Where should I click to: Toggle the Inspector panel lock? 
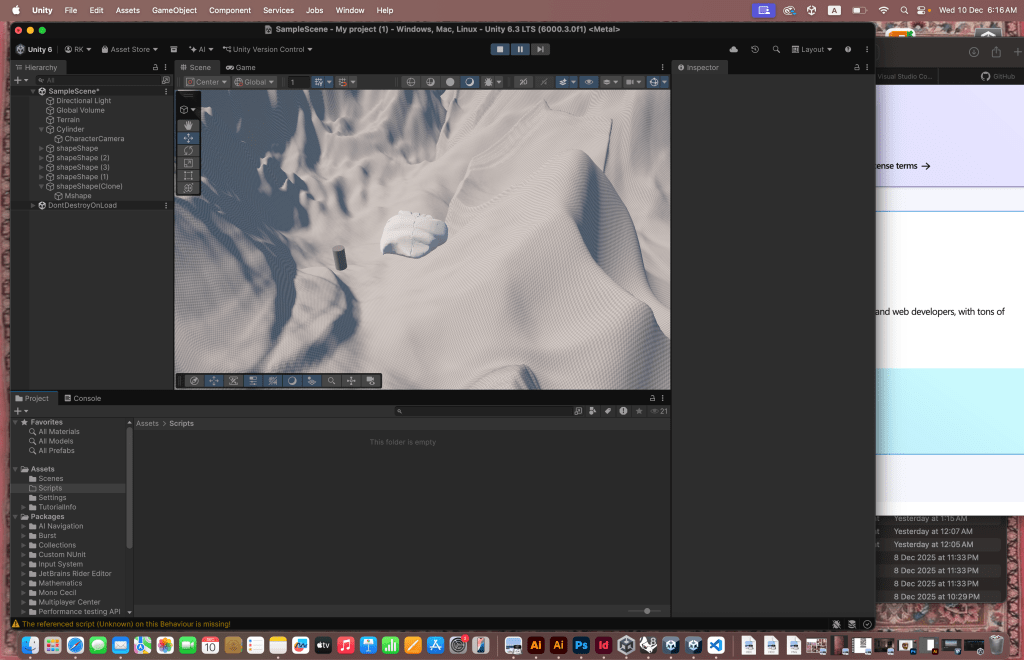856,67
